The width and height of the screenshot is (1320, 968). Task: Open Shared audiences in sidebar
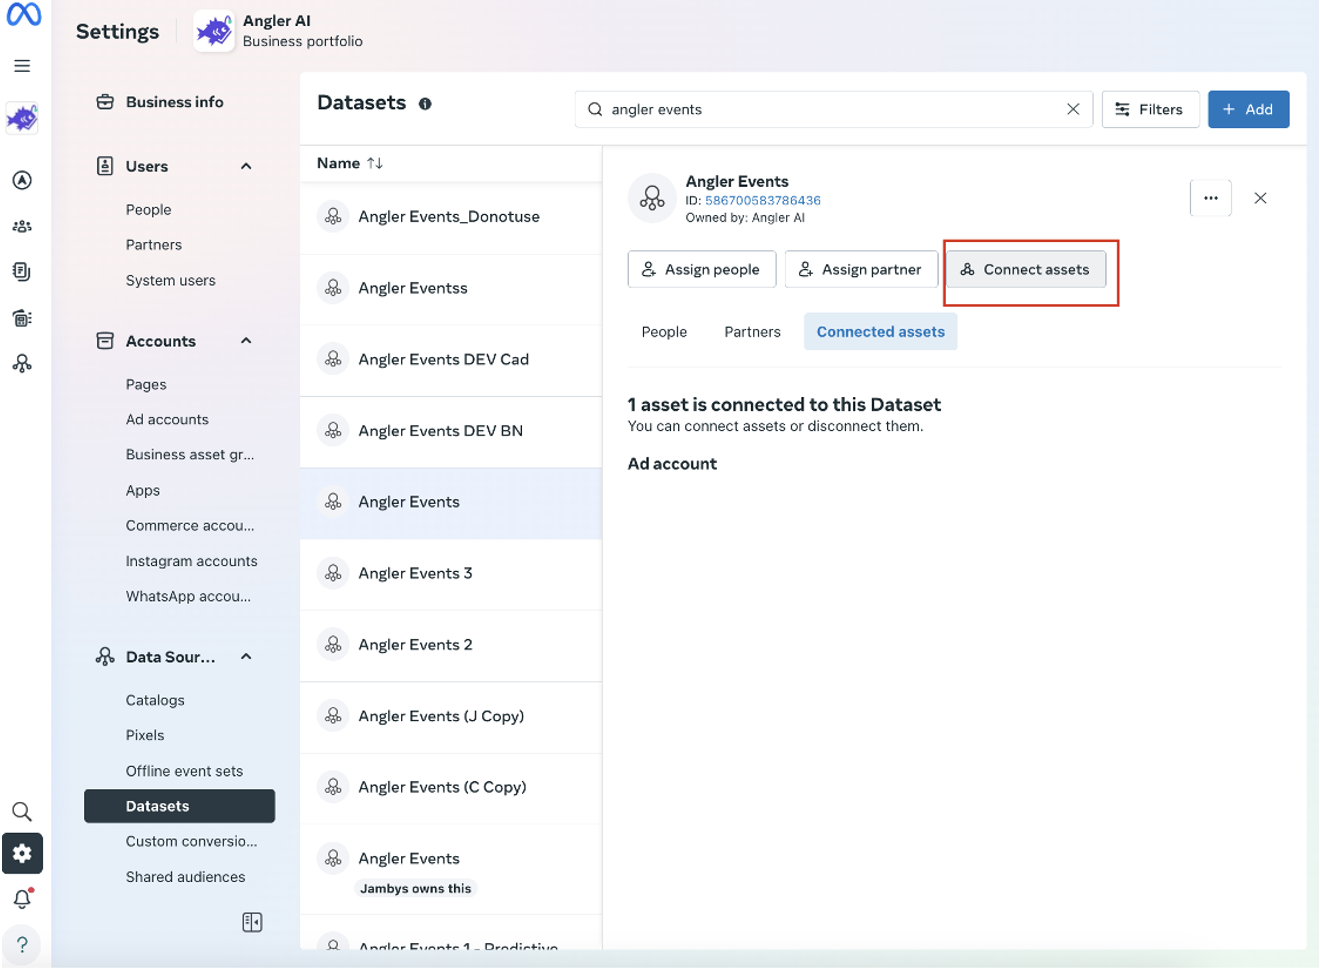185,878
